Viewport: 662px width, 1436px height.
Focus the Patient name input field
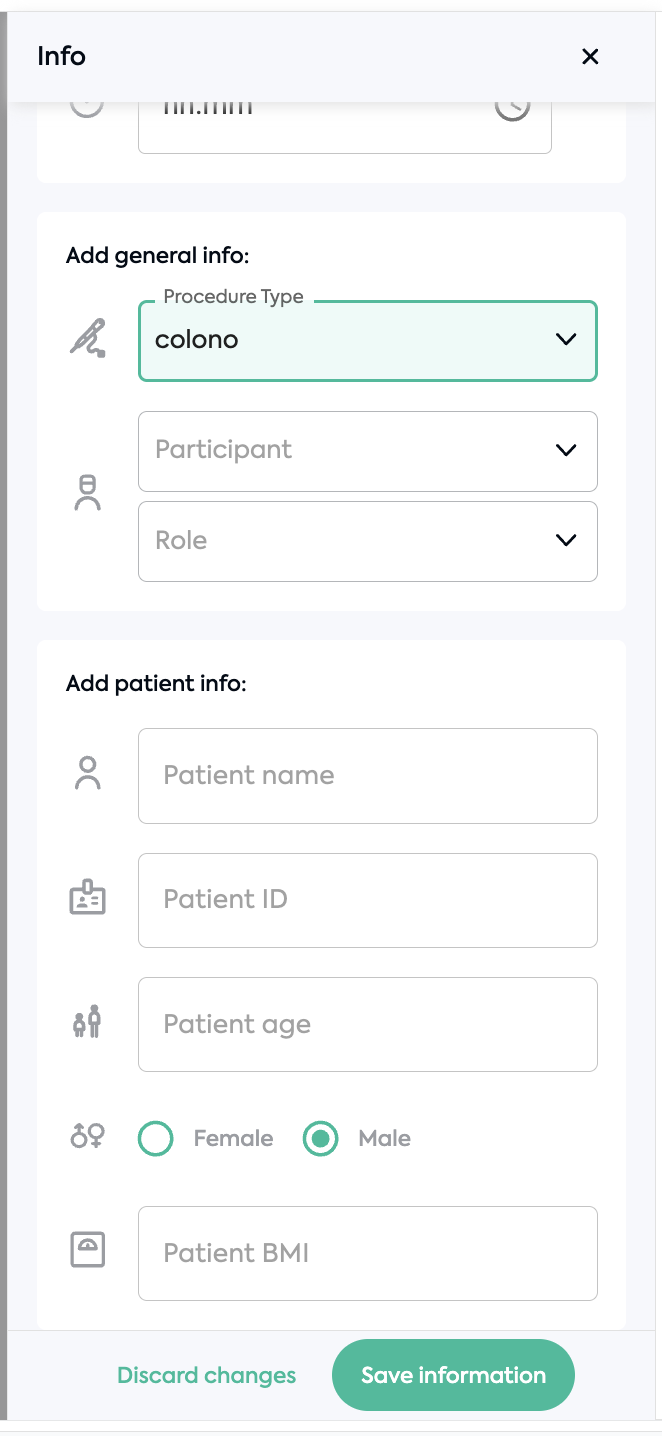(368, 776)
